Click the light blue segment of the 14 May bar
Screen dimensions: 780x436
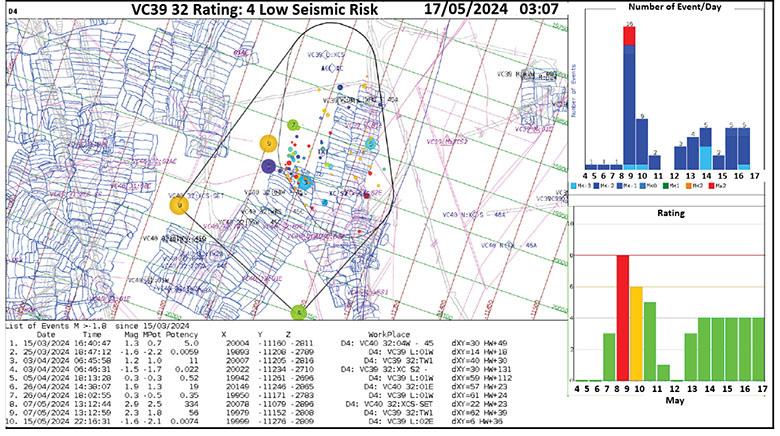point(705,158)
